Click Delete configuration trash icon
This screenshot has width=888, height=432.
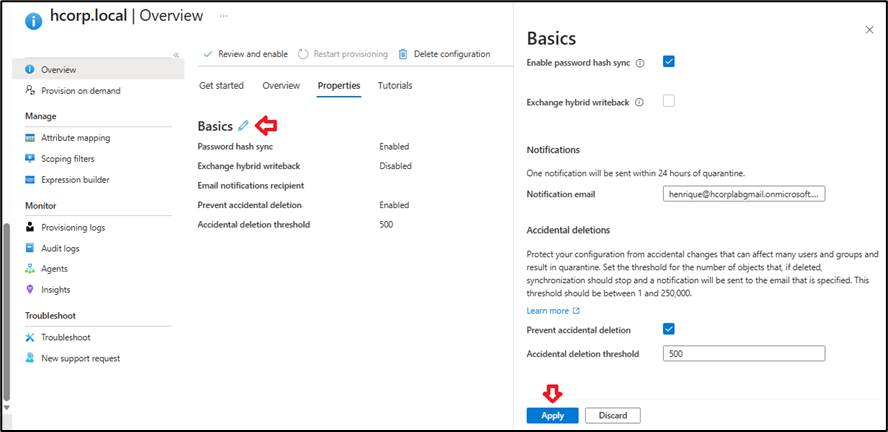pos(403,54)
